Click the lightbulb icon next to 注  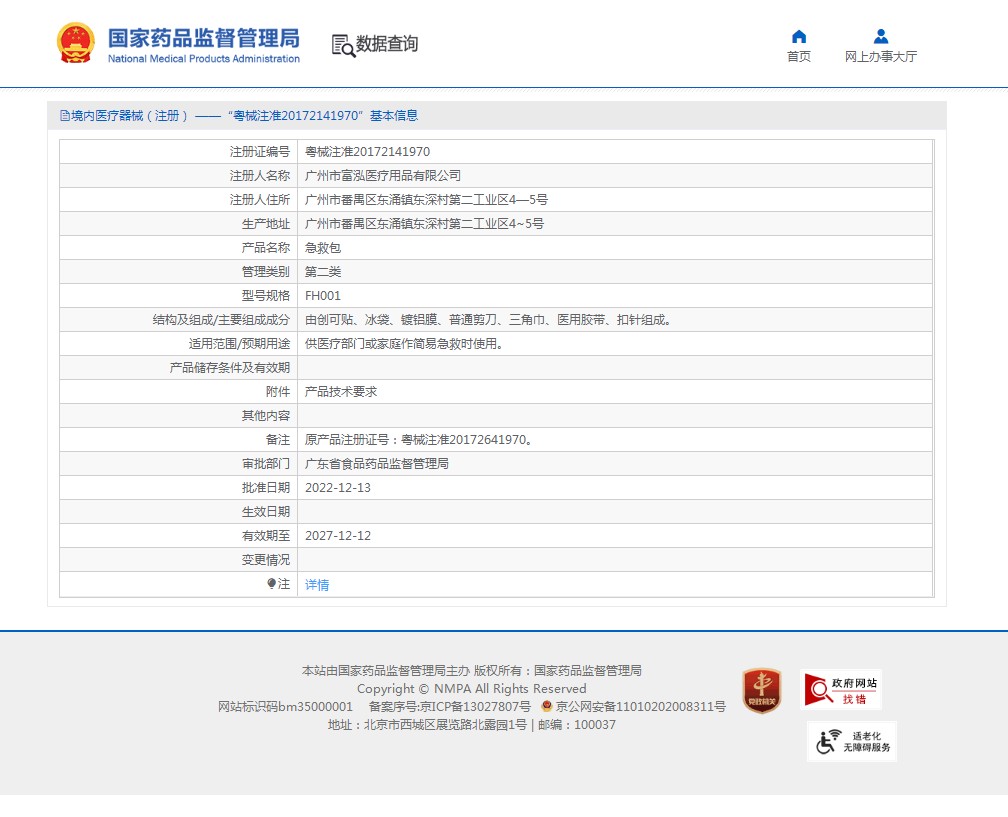click(271, 584)
